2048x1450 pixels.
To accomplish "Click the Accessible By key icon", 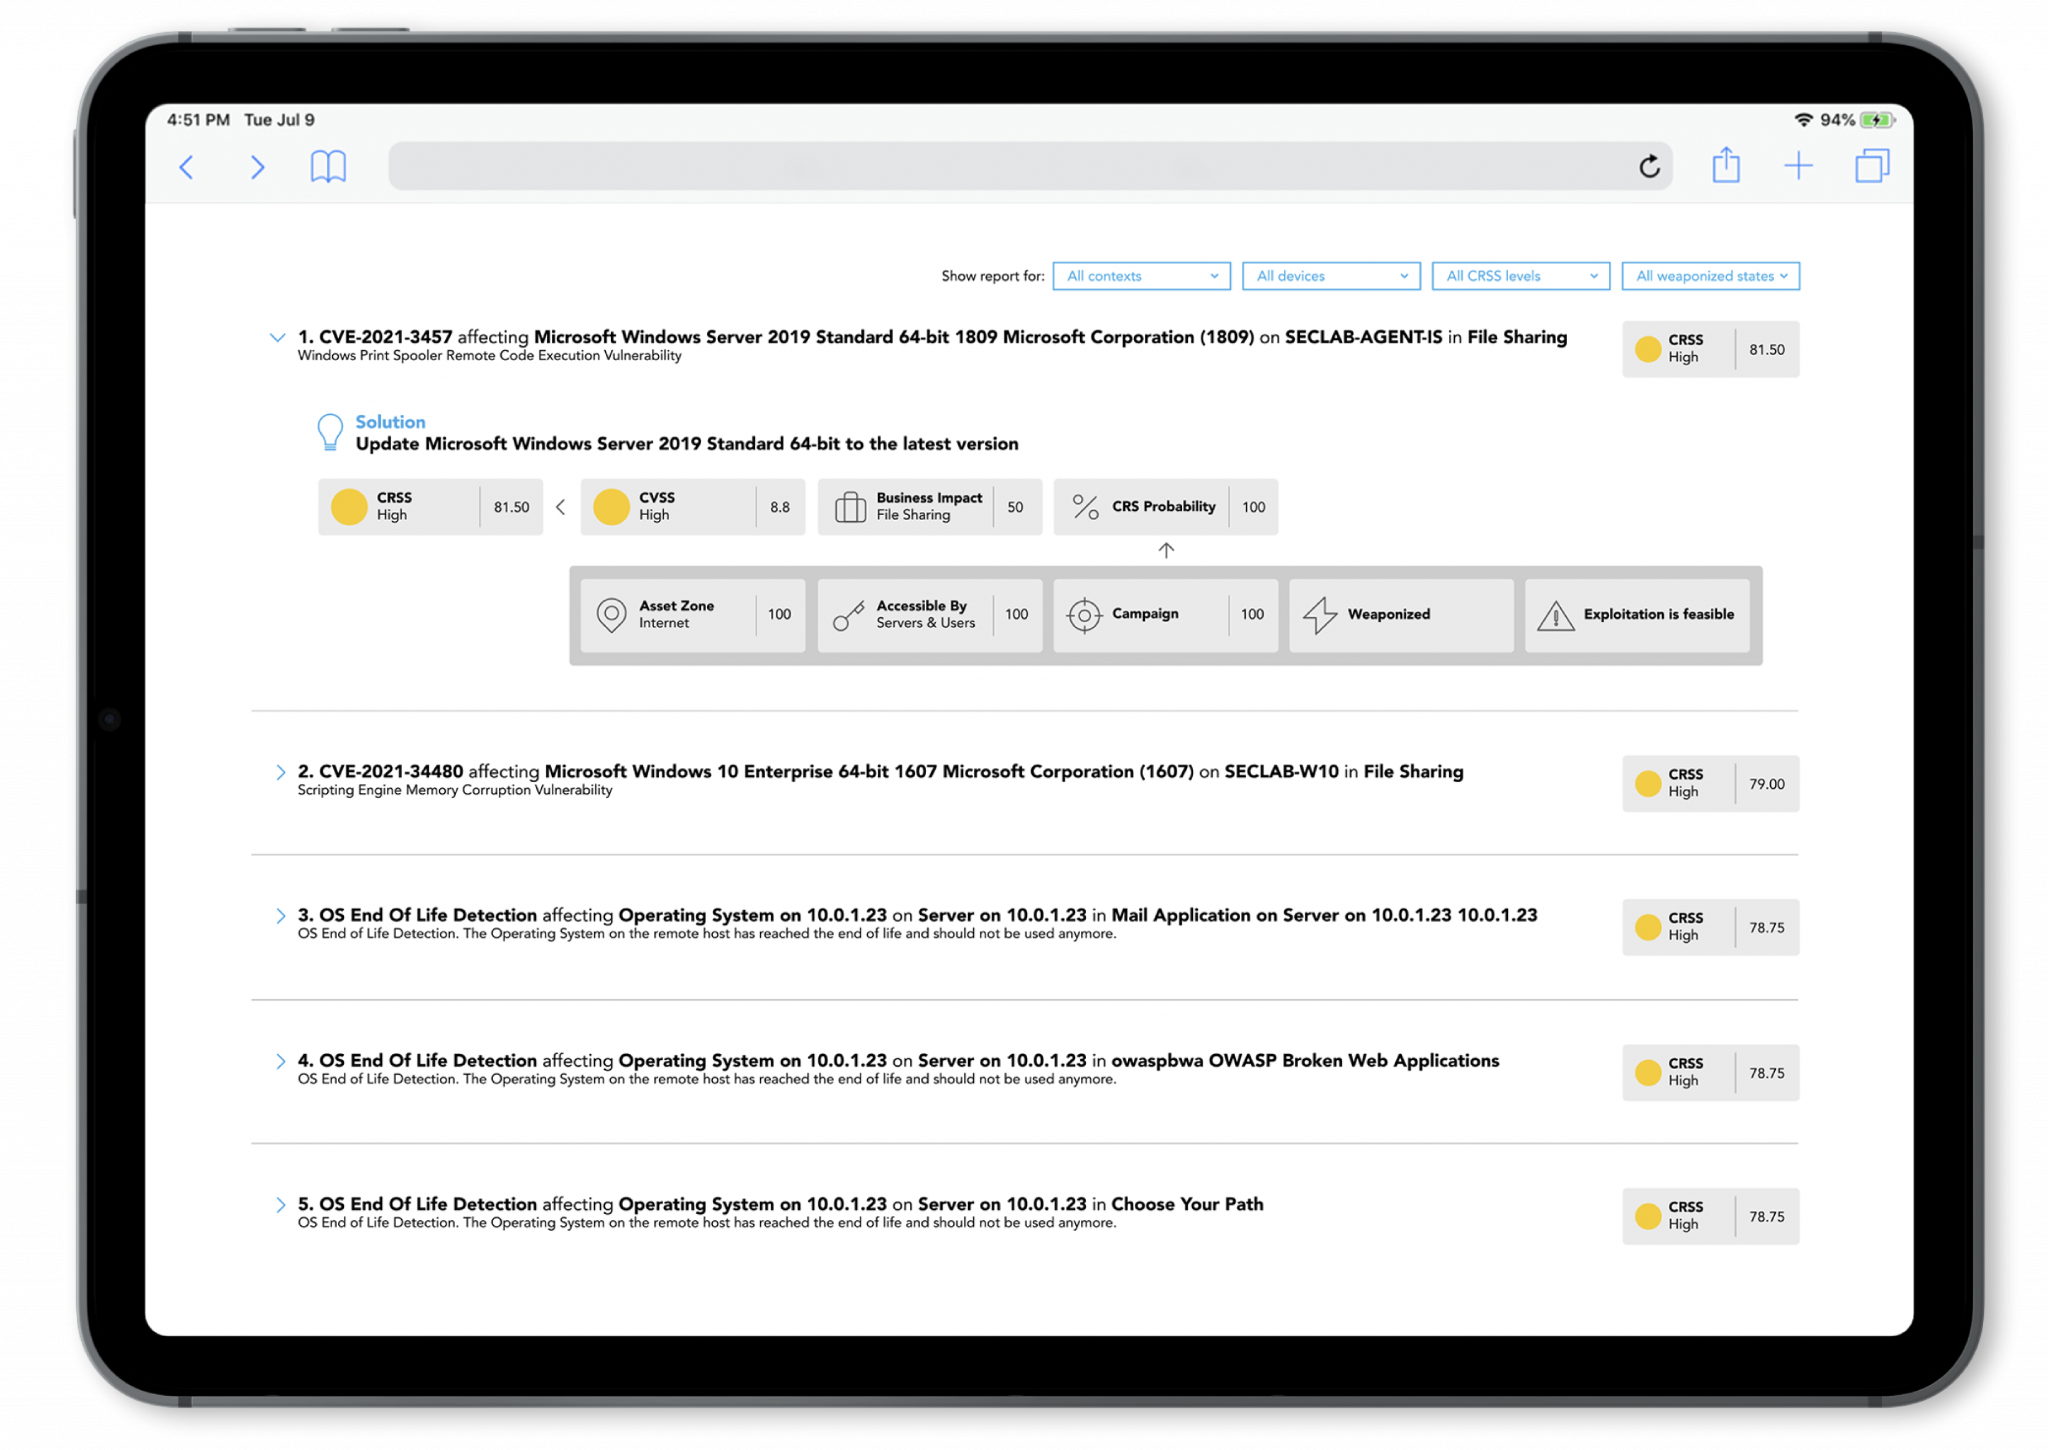I will tap(848, 615).
